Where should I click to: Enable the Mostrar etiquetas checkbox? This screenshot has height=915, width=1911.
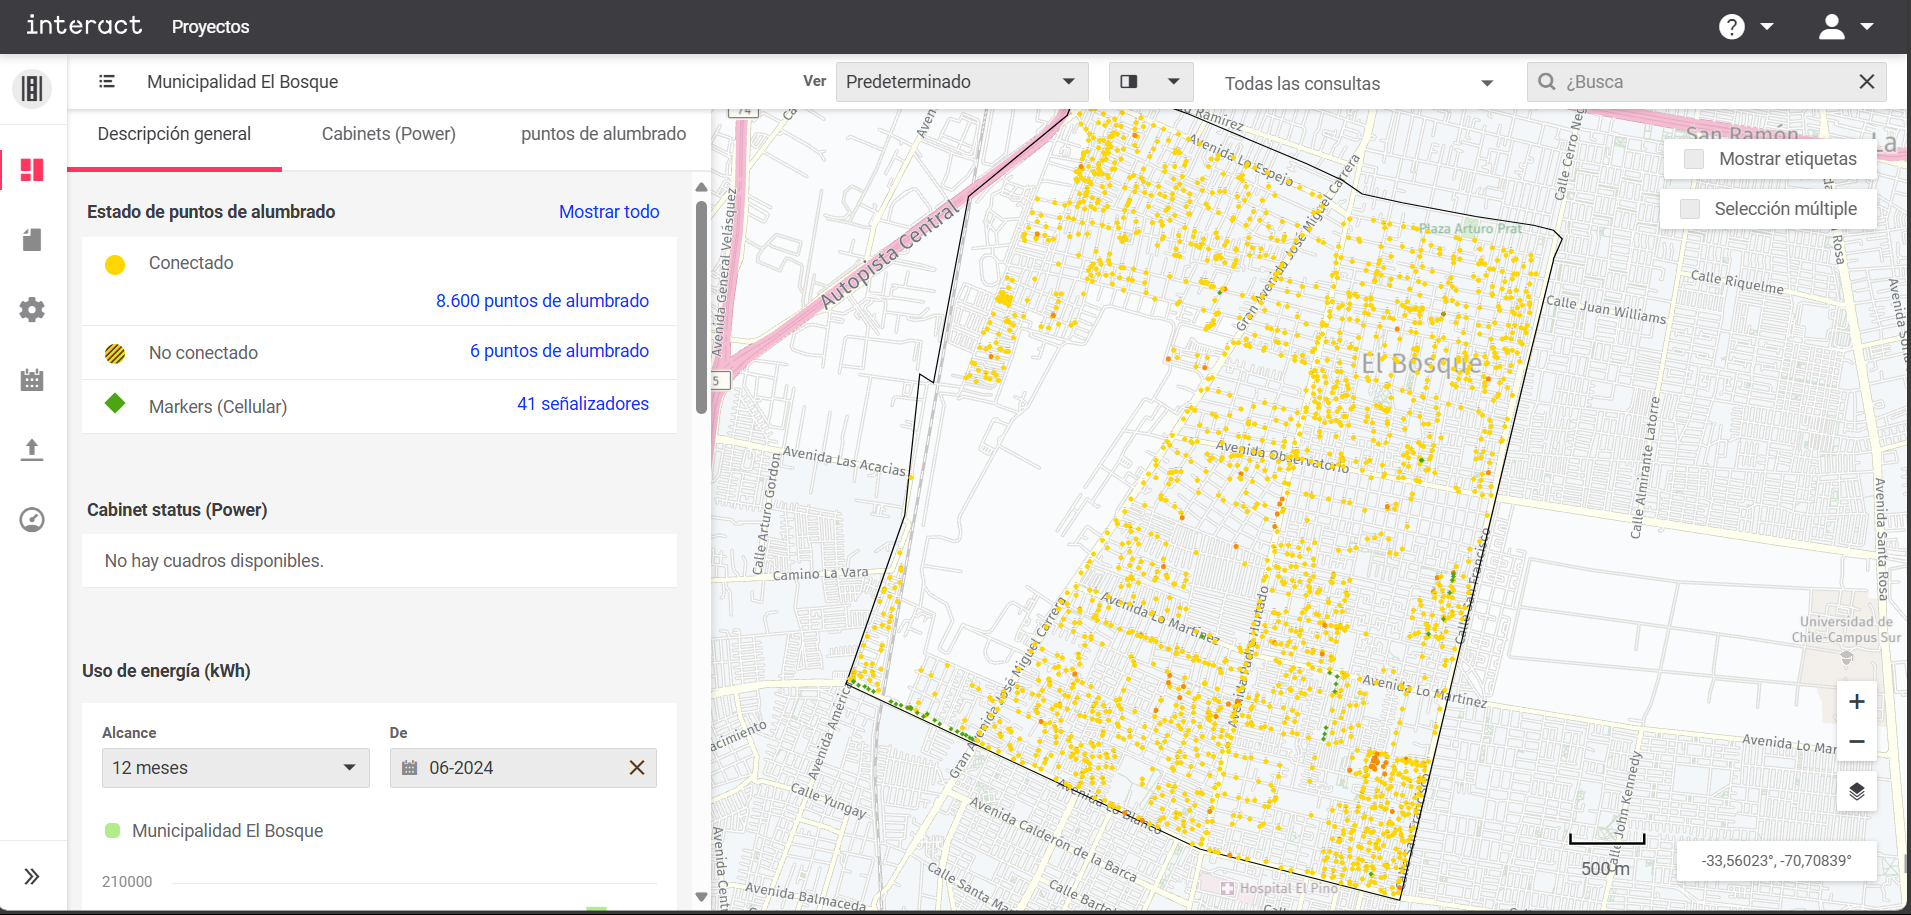click(x=1694, y=159)
